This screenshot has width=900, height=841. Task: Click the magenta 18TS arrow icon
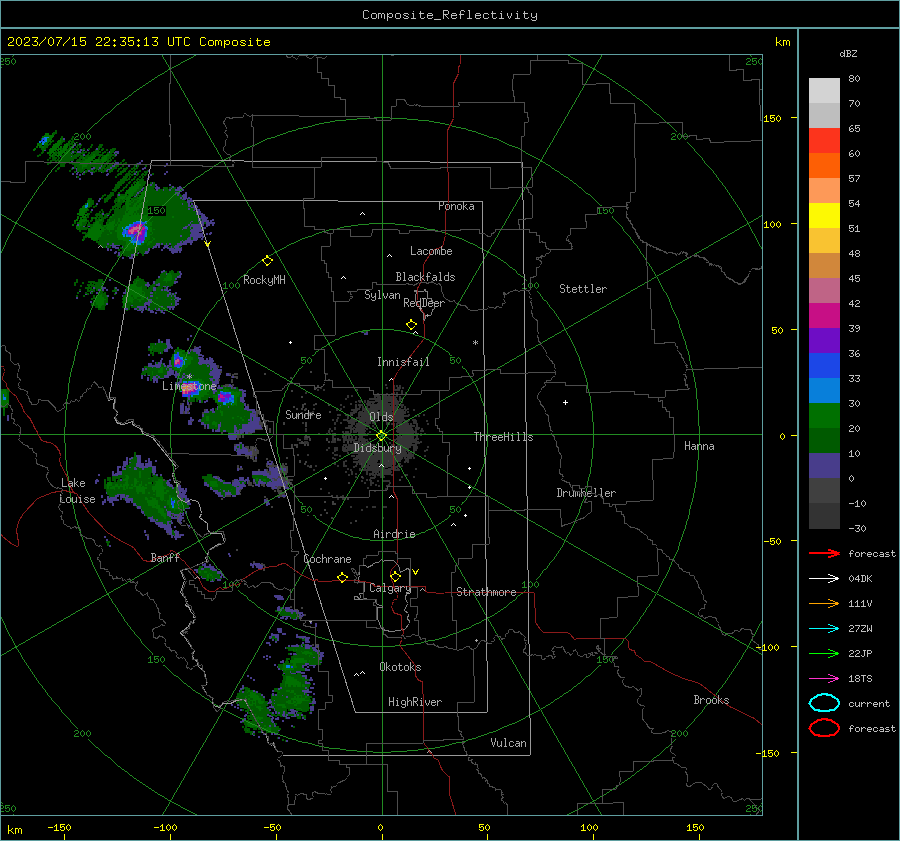pyautogui.click(x=824, y=679)
